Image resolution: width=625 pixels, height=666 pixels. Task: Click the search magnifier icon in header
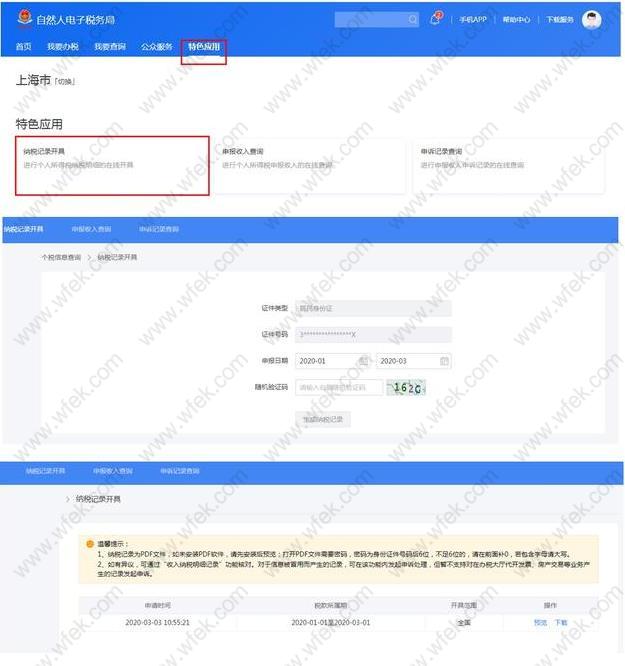tap(413, 20)
